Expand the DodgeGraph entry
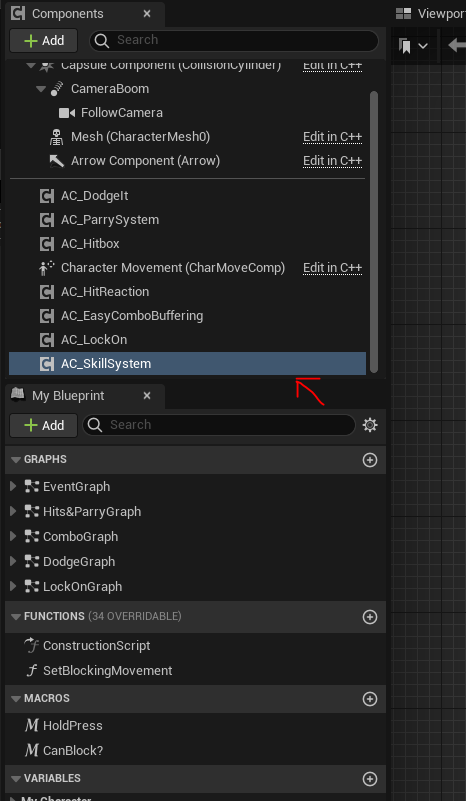Image resolution: width=466 pixels, height=801 pixels. (14, 561)
